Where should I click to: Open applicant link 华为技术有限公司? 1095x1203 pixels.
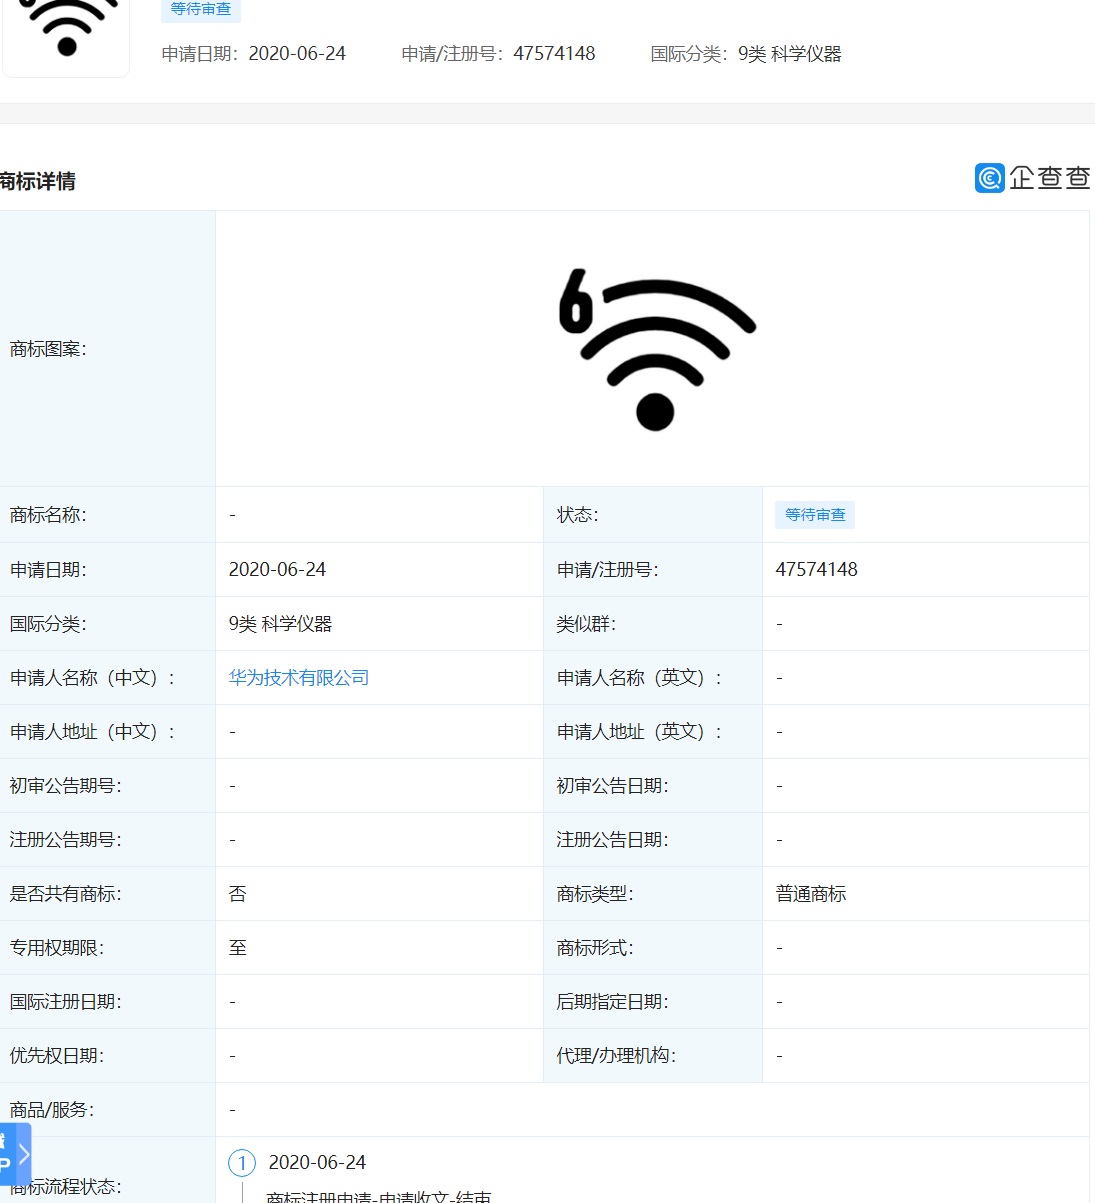[x=298, y=678]
